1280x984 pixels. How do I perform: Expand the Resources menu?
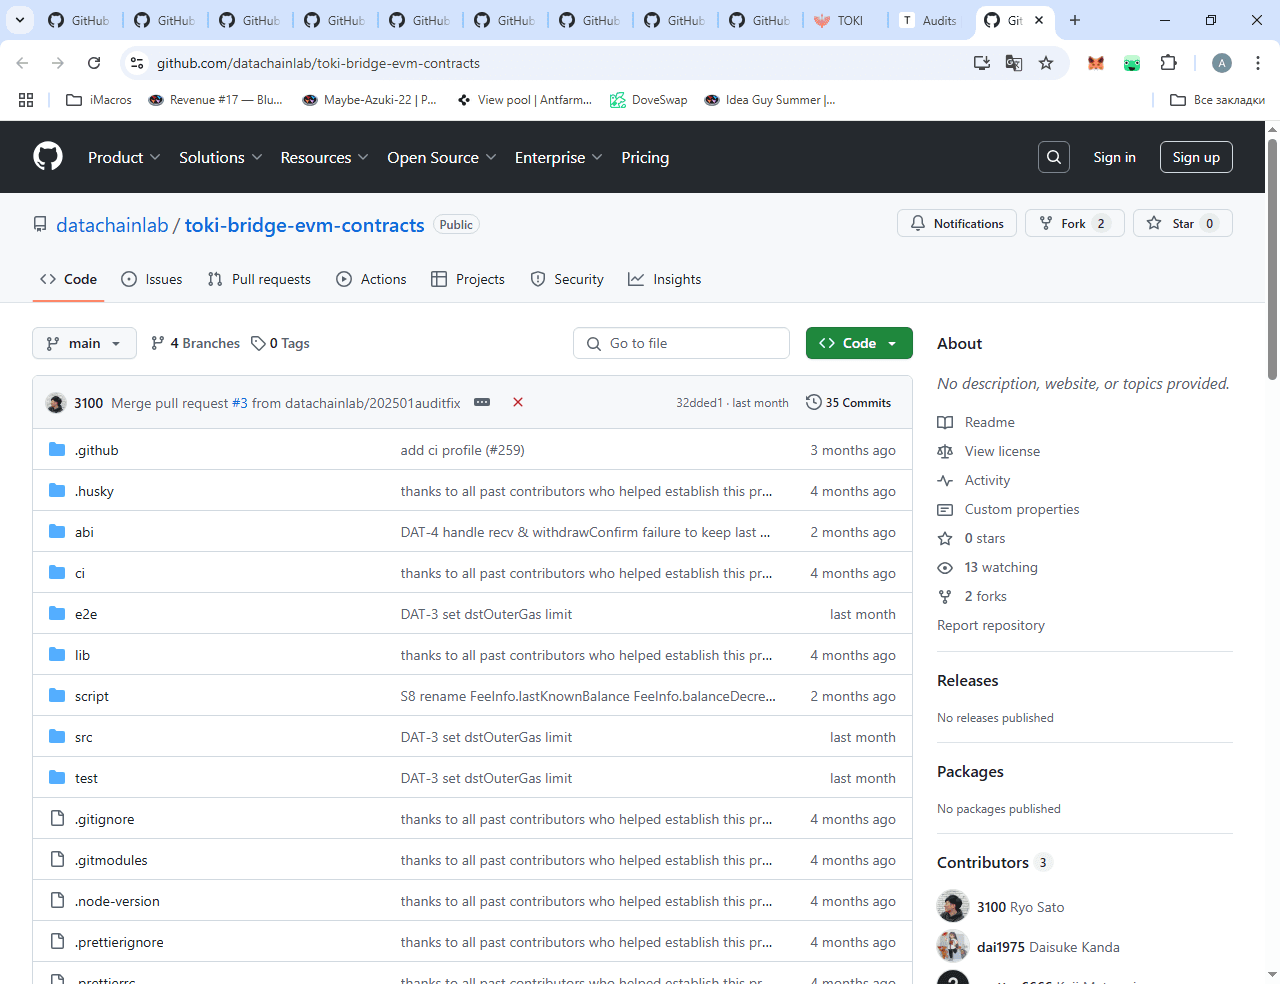[x=324, y=157]
